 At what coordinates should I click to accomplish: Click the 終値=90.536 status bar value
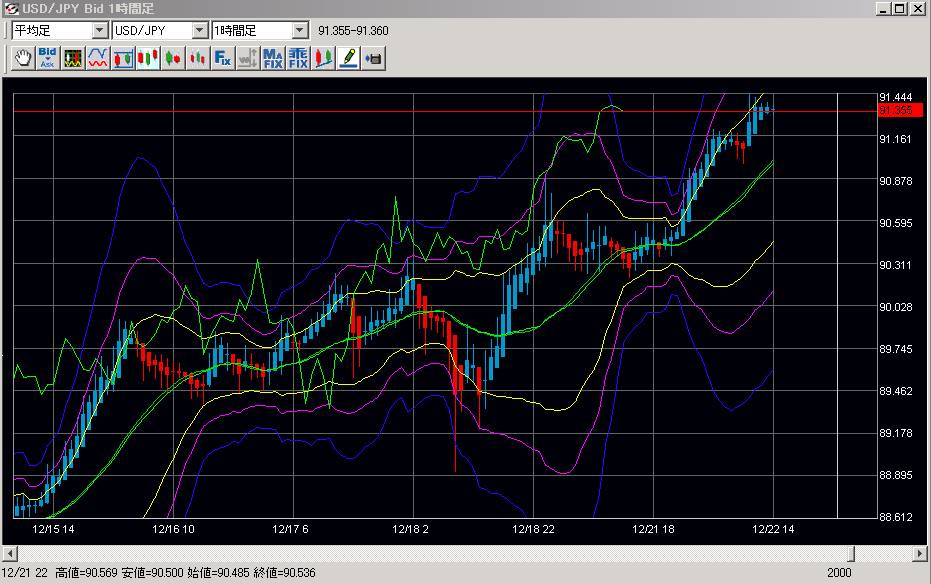(x=284, y=573)
